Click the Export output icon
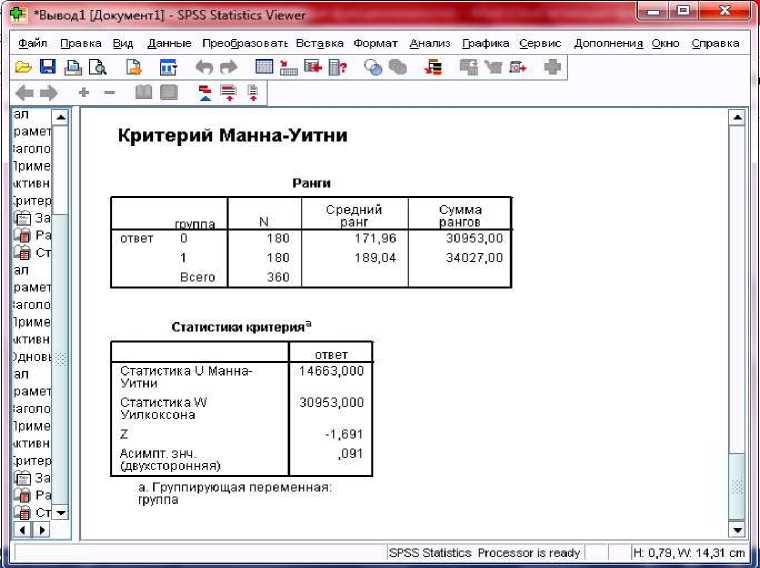 (x=134, y=67)
